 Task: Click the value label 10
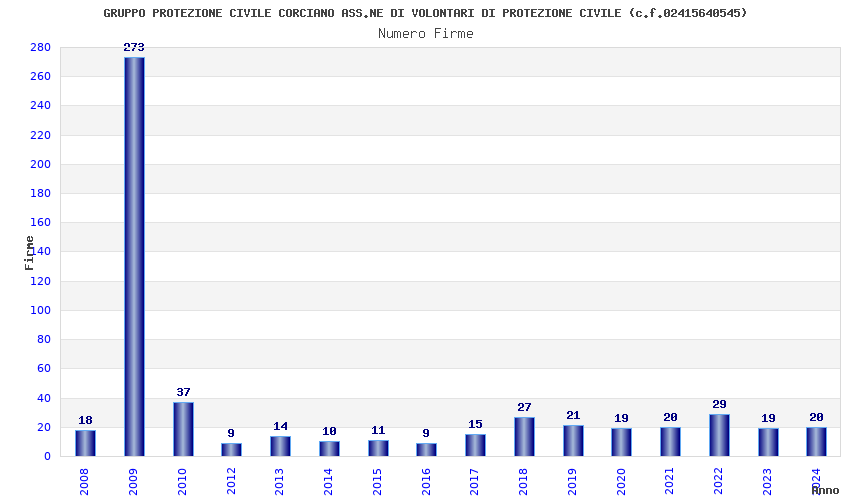click(x=329, y=432)
